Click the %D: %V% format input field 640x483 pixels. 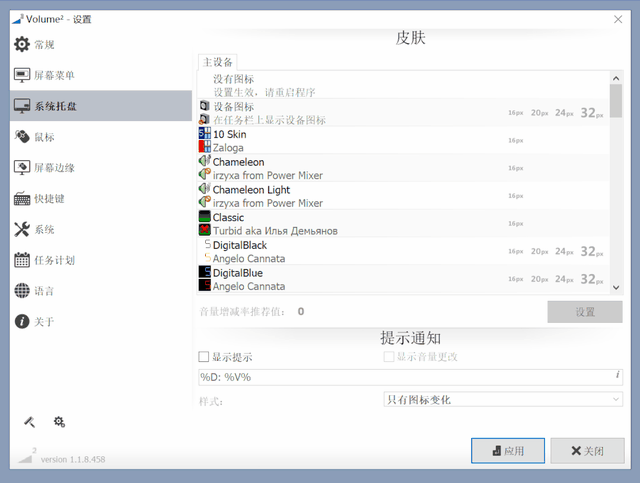click(411, 377)
